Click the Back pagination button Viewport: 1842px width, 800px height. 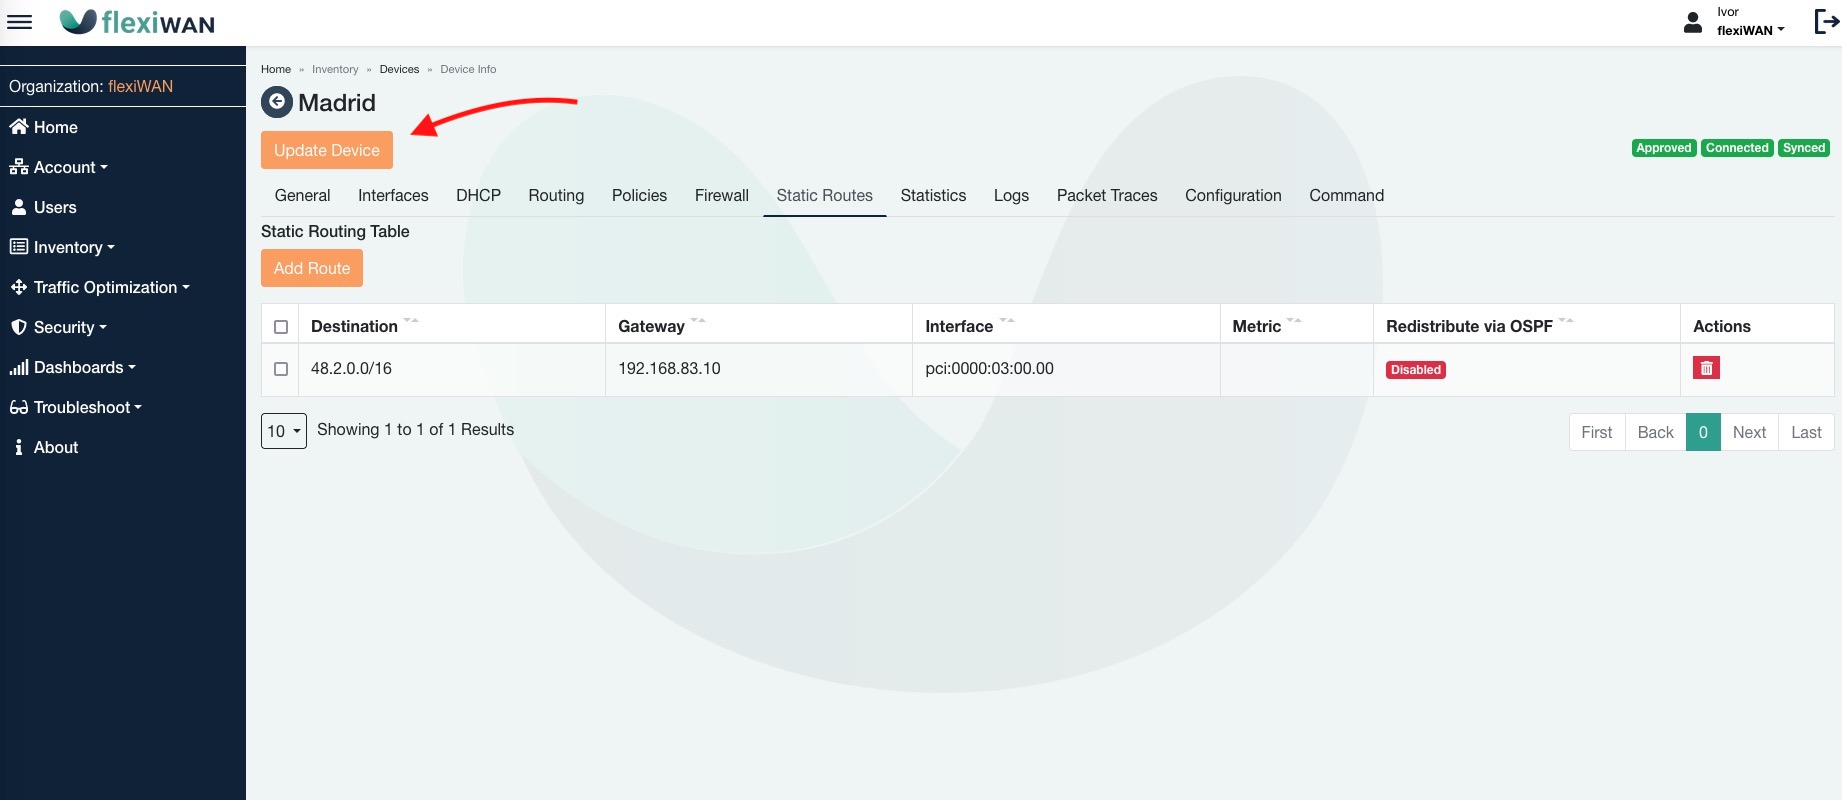point(1655,432)
